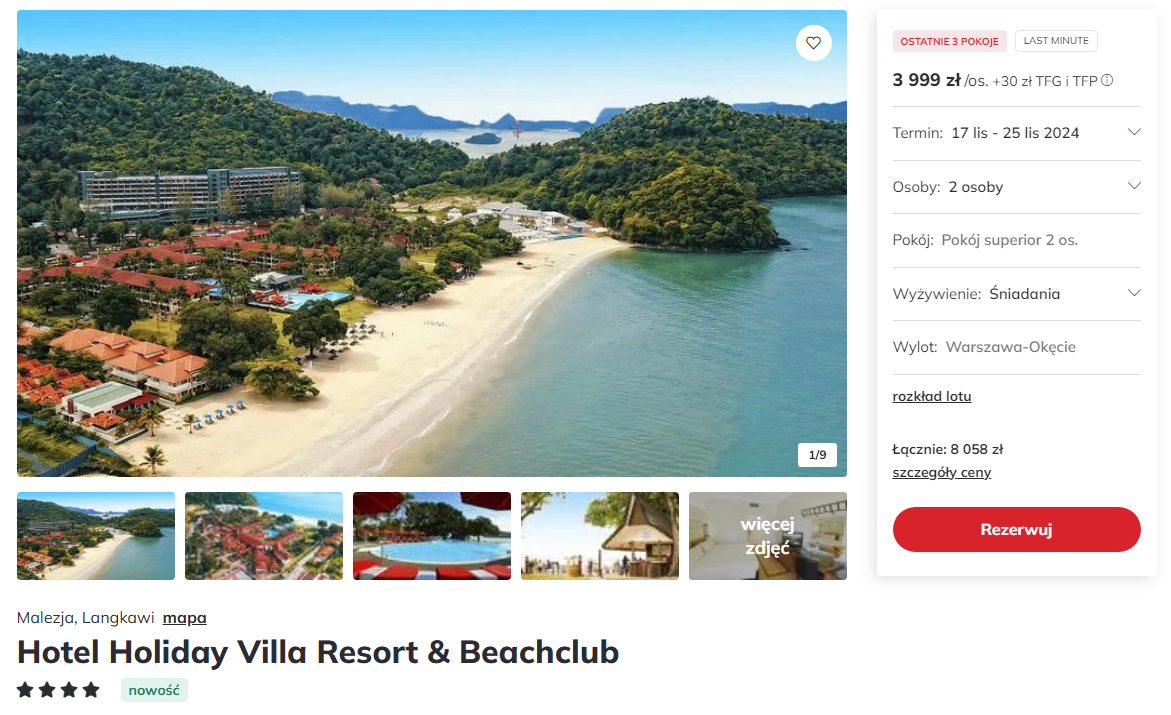This screenshot has height=715, width=1171.
Task: Click the LAST MINUTE badge
Action: pos(1056,41)
